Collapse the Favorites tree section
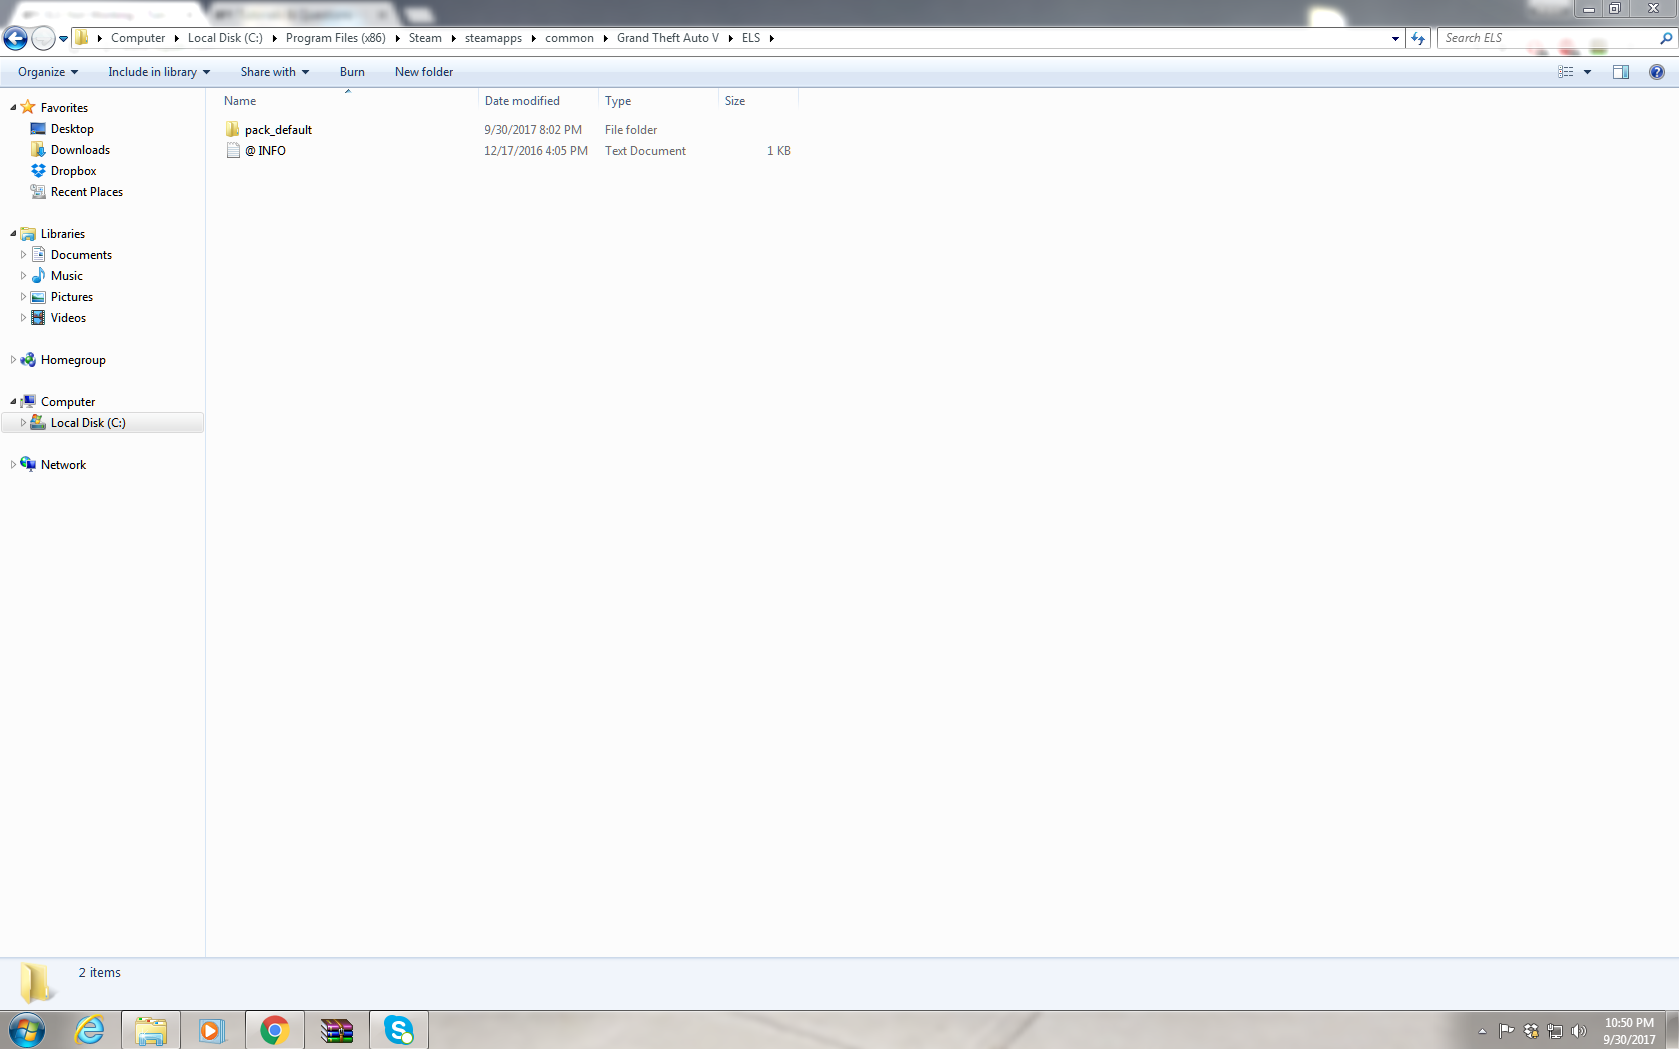The height and width of the screenshot is (1049, 1679). (13, 108)
